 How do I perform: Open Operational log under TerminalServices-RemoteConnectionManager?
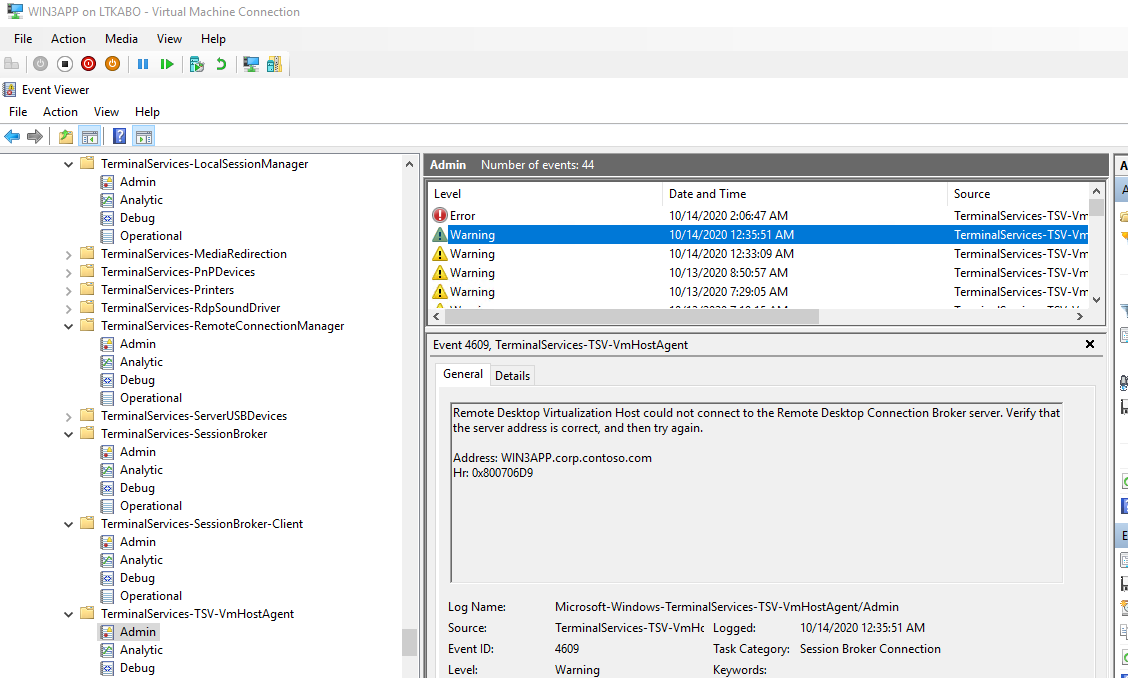pyautogui.click(x=150, y=398)
